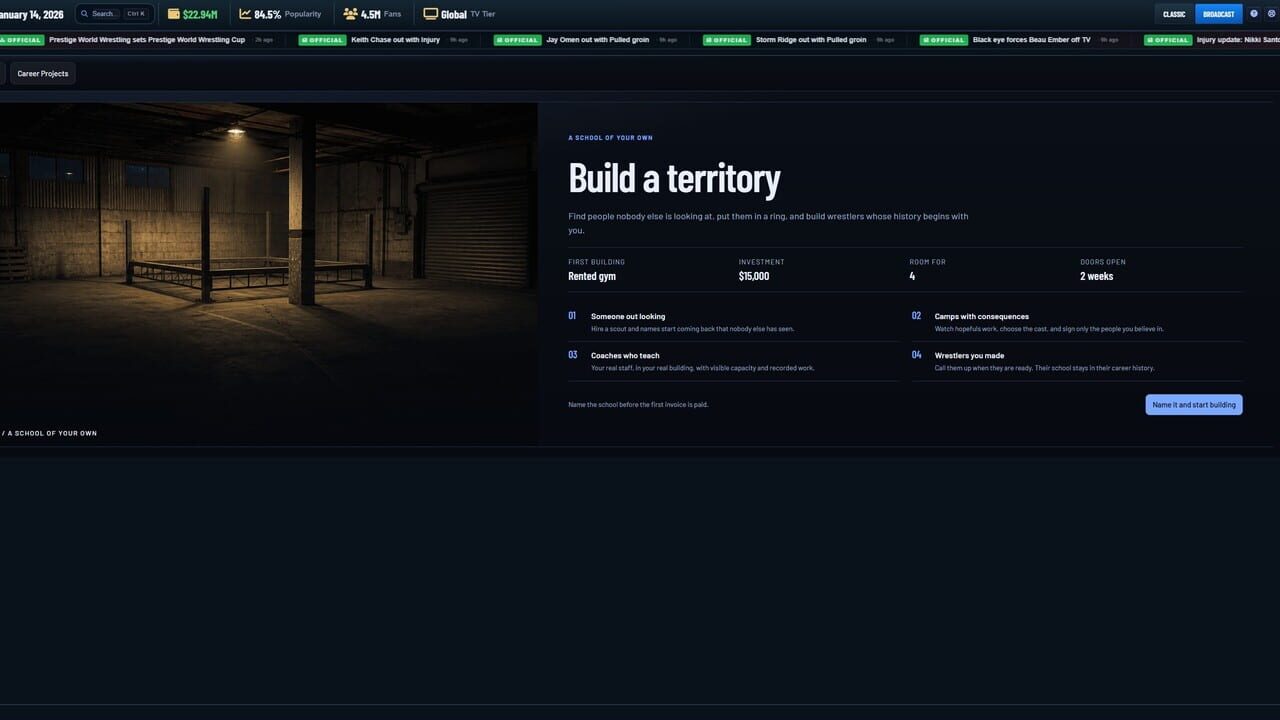Click the 'Name the school before the first invoice' note

(x=638, y=405)
